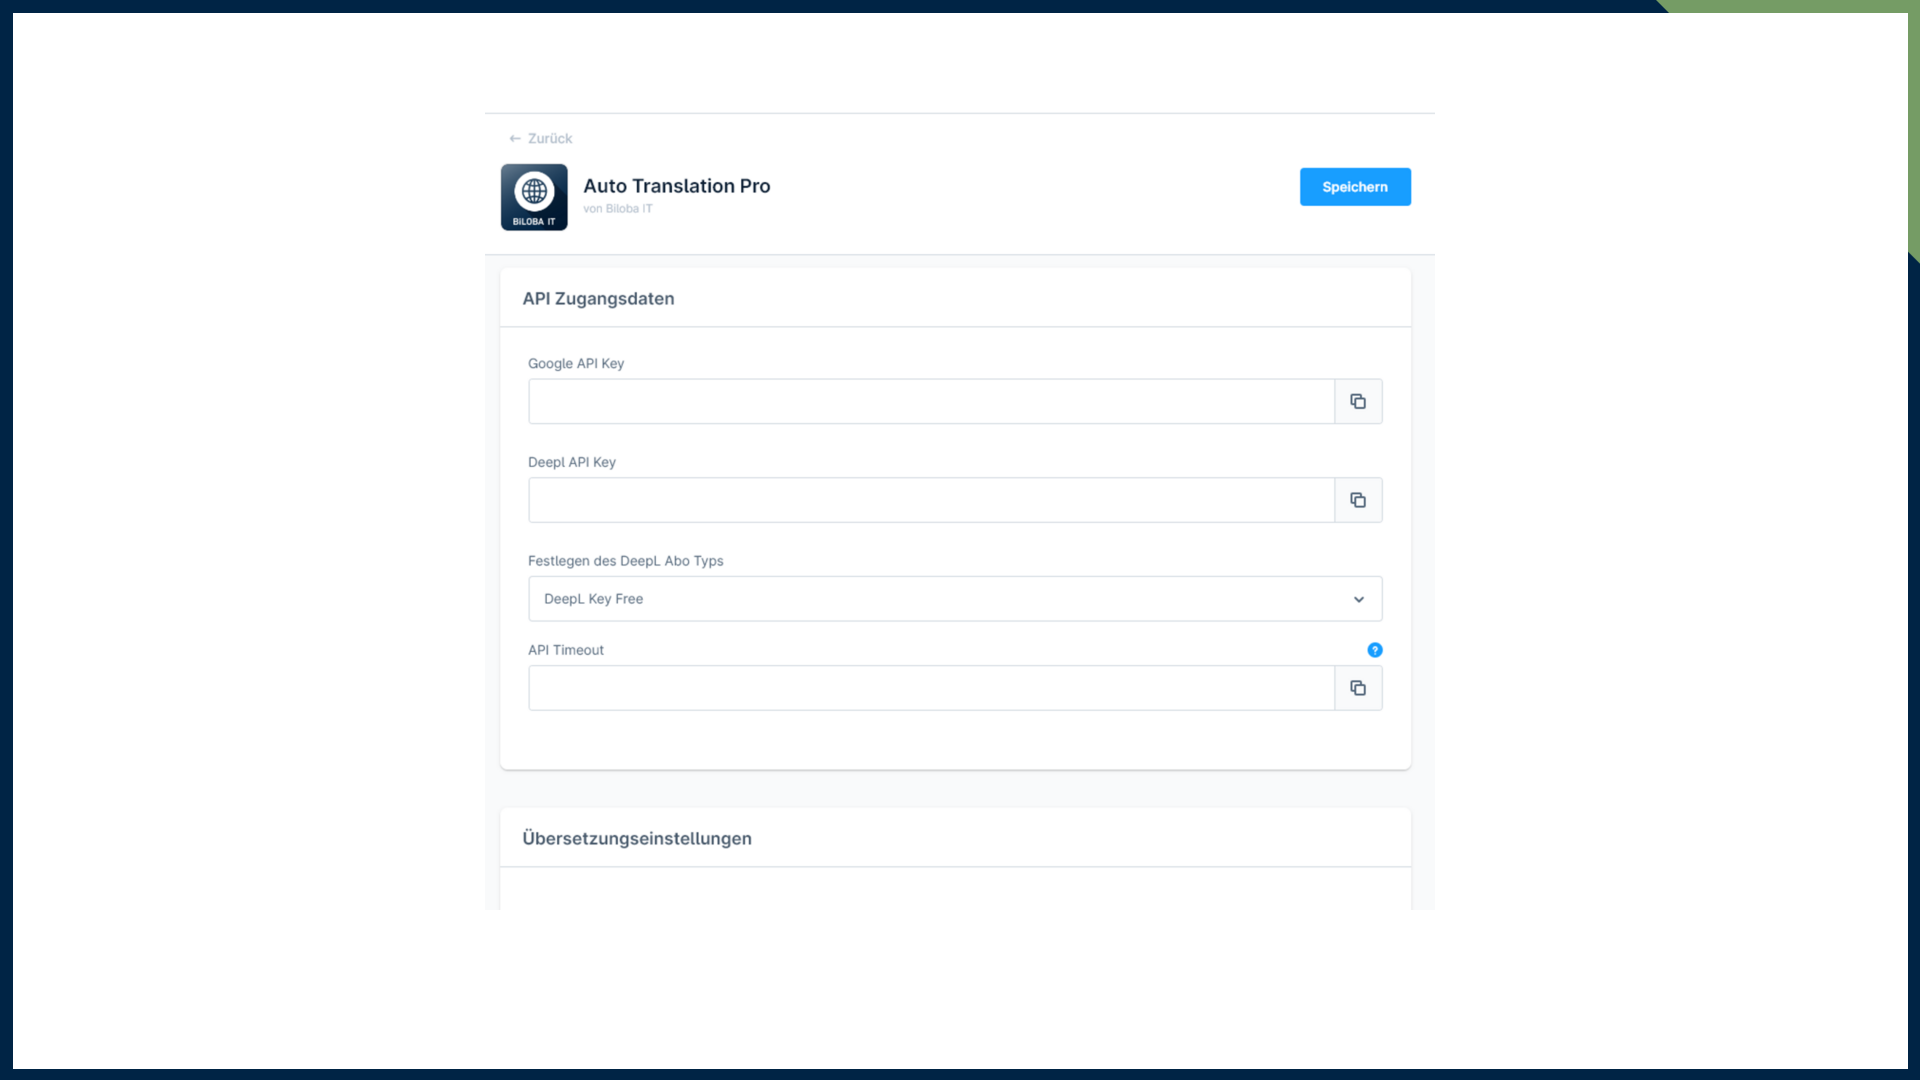Image resolution: width=1920 pixels, height=1080 pixels.
Task: Click the API Timeout label text
Action: pos(566,650)
